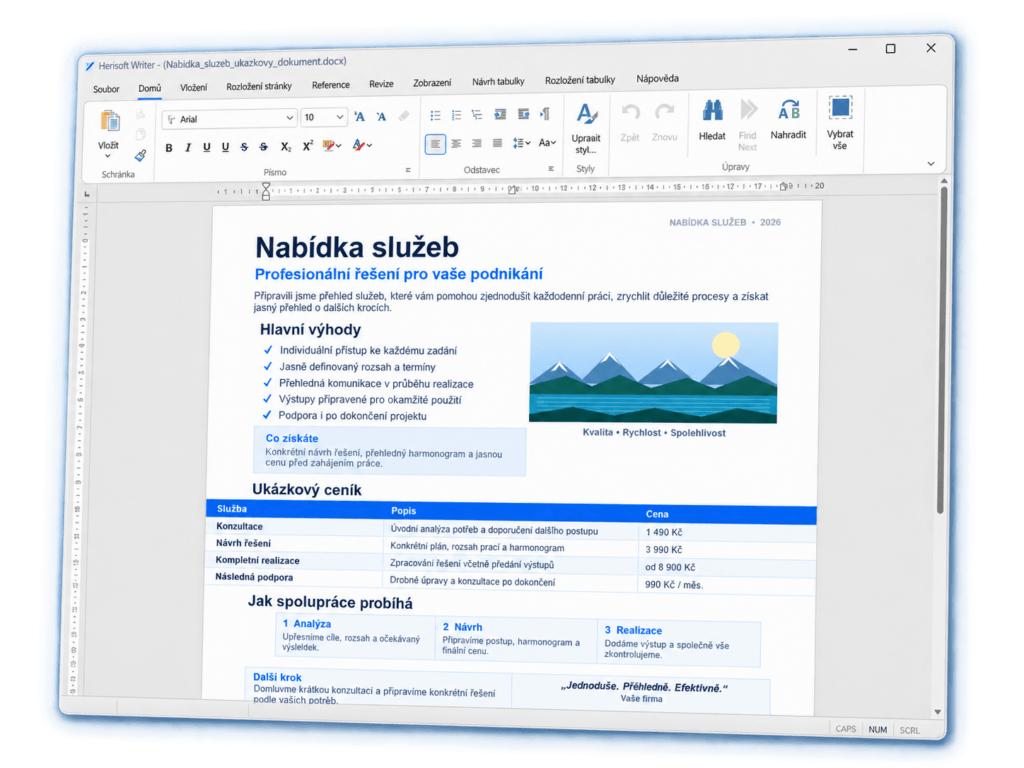Image resolution: width=1024 pixels, height=768 pixels.
Task: Click the "Nabídka služeb" document title
Action: click(357, 248)
